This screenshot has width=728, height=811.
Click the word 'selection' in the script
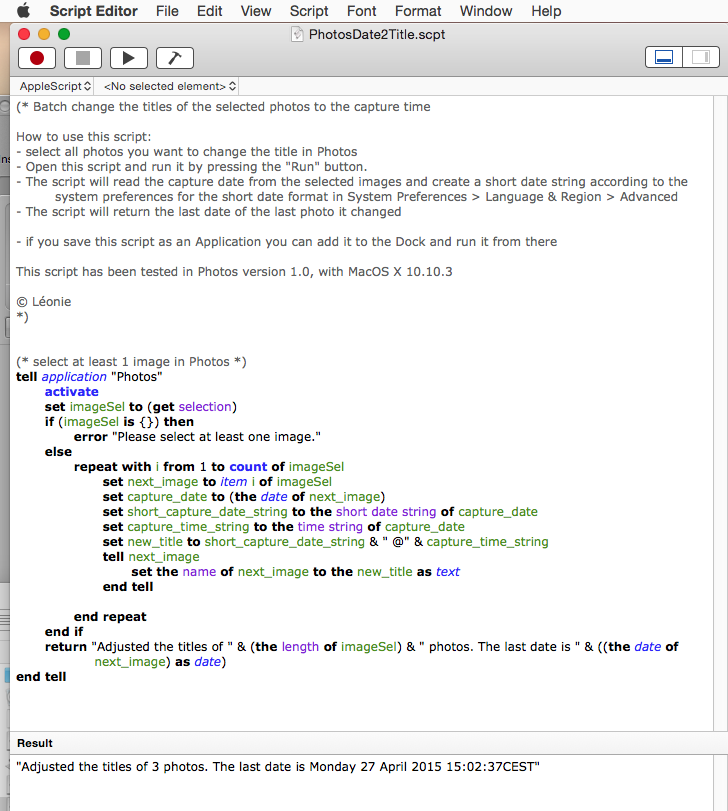tap(205, 407)
